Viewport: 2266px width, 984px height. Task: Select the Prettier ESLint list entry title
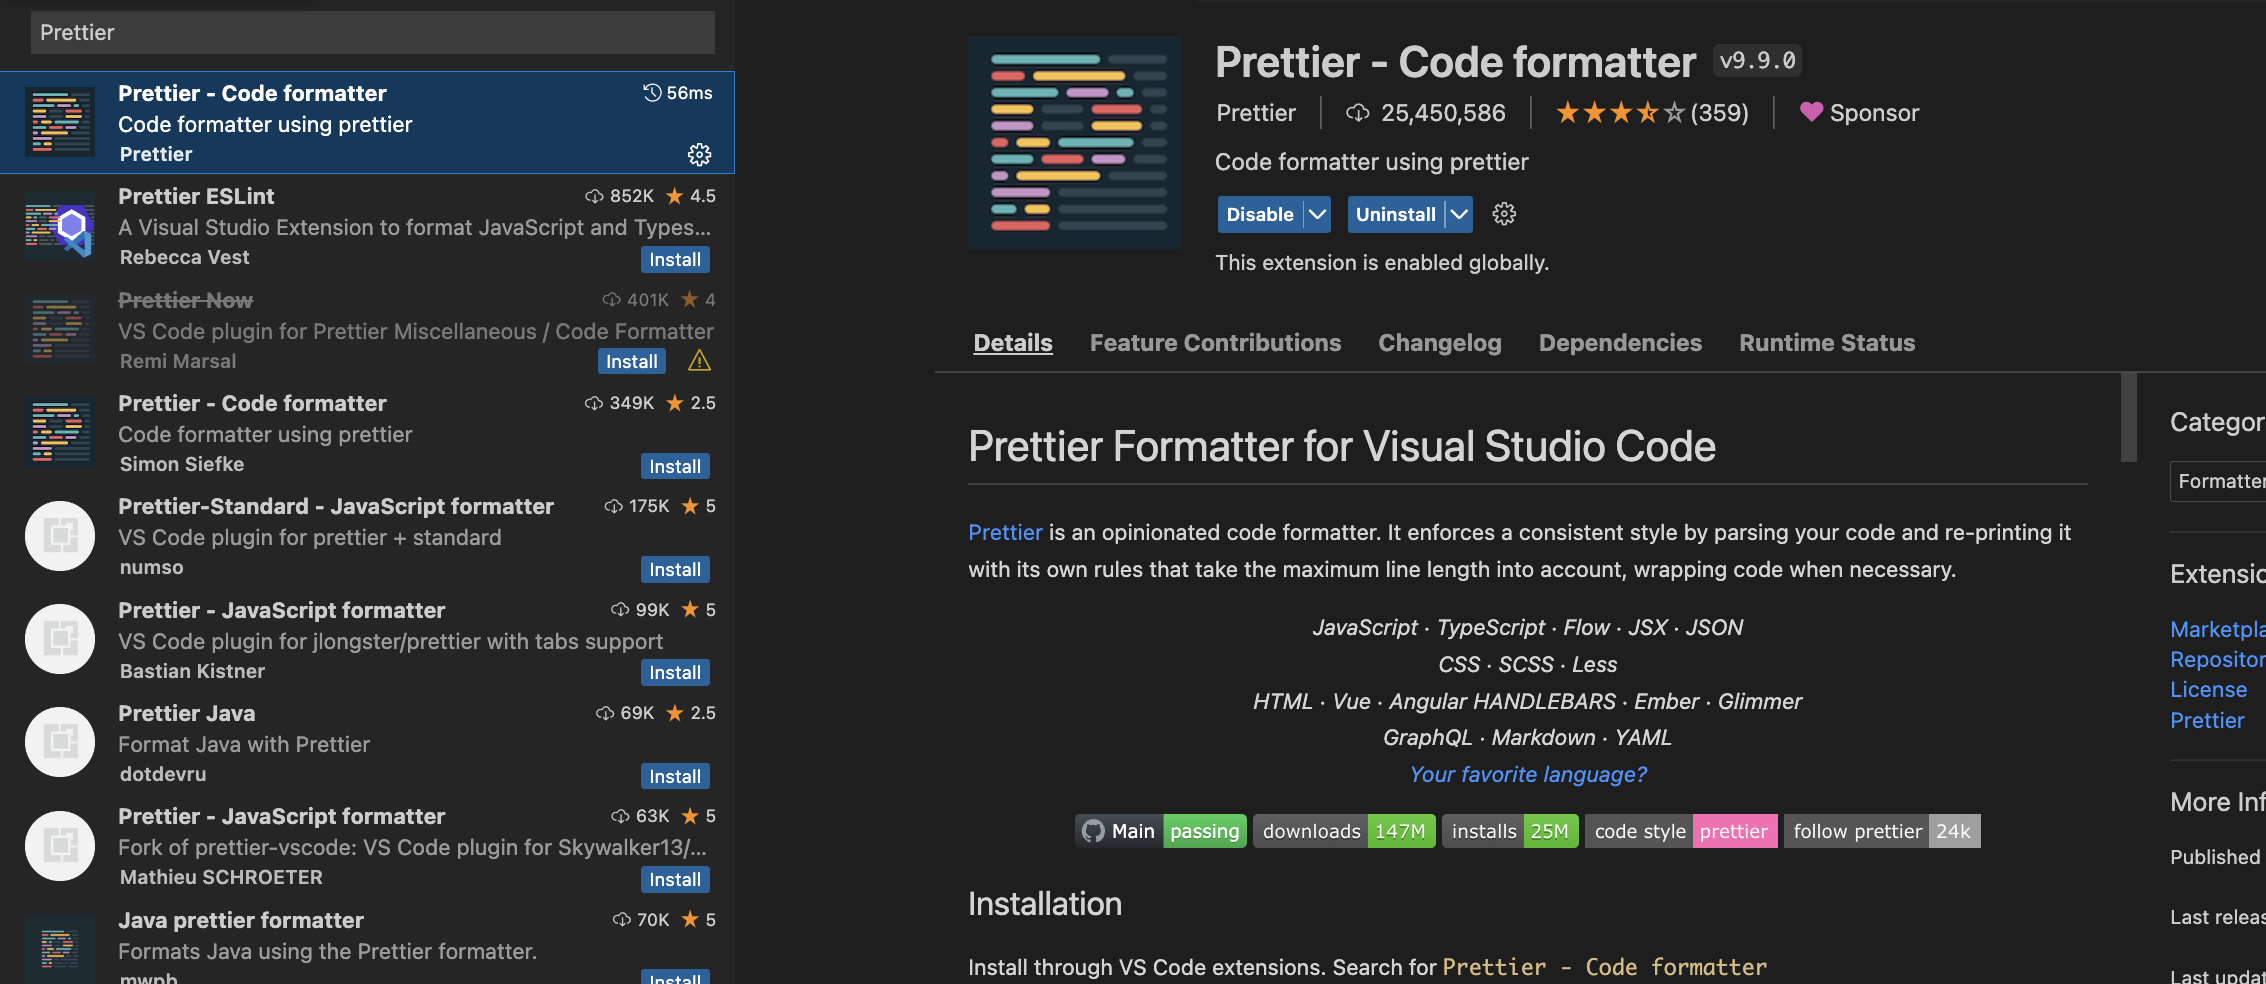(x=196, y=196)
